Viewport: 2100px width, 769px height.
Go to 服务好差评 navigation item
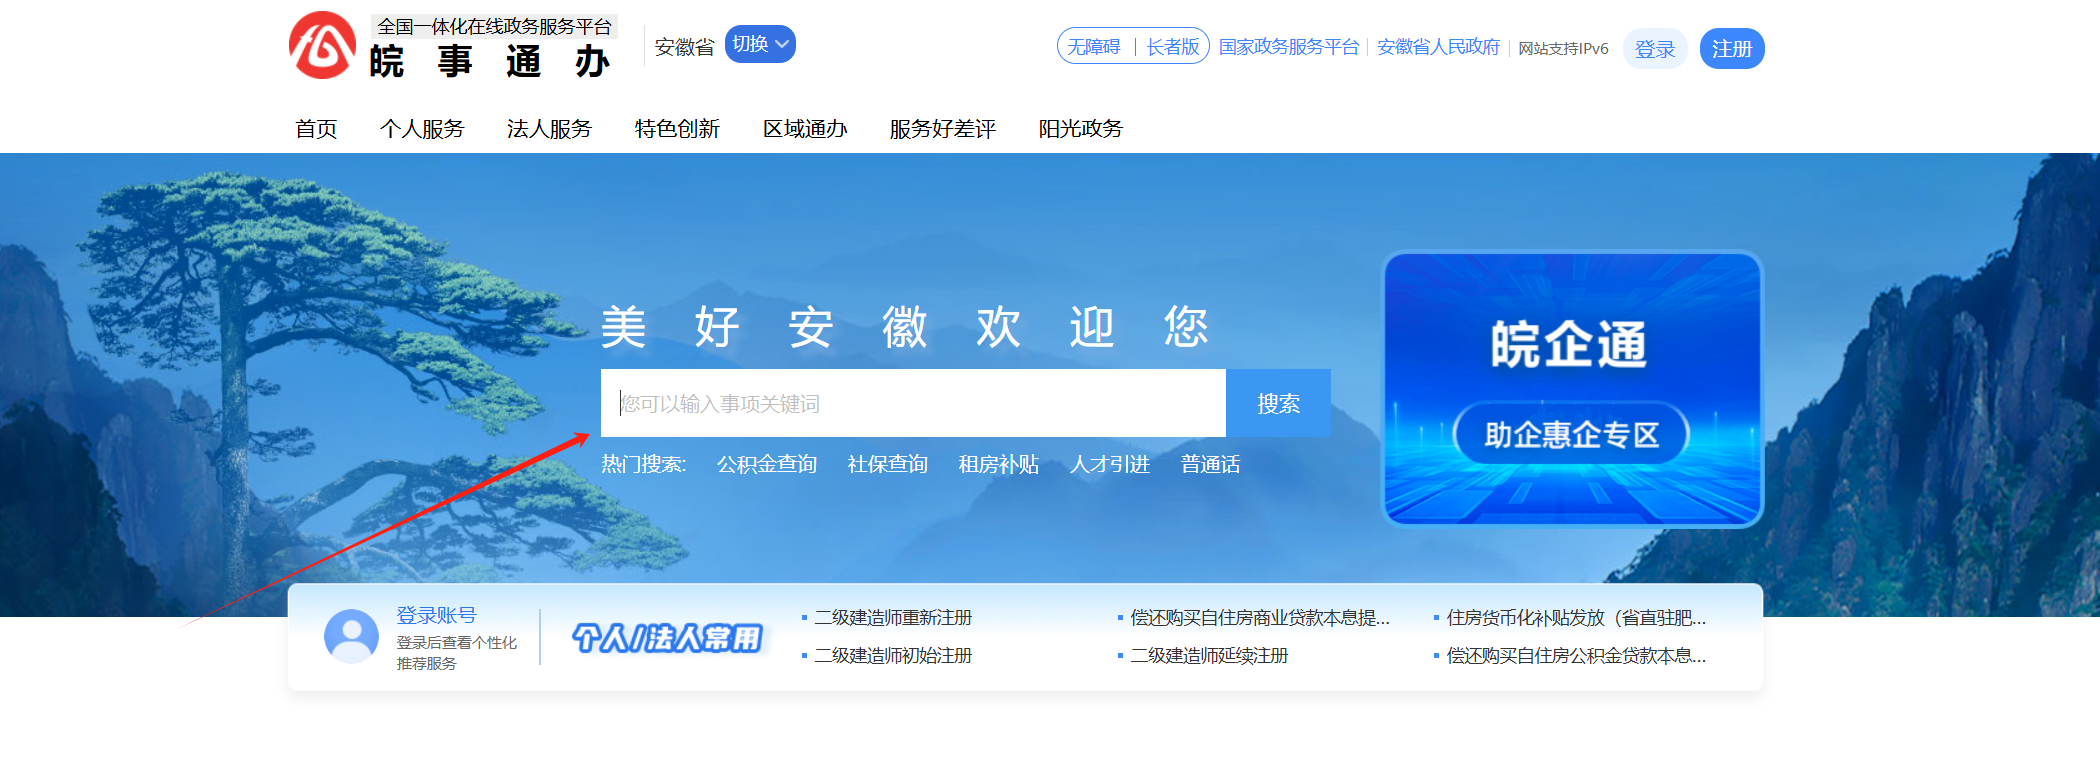(942, 129)
